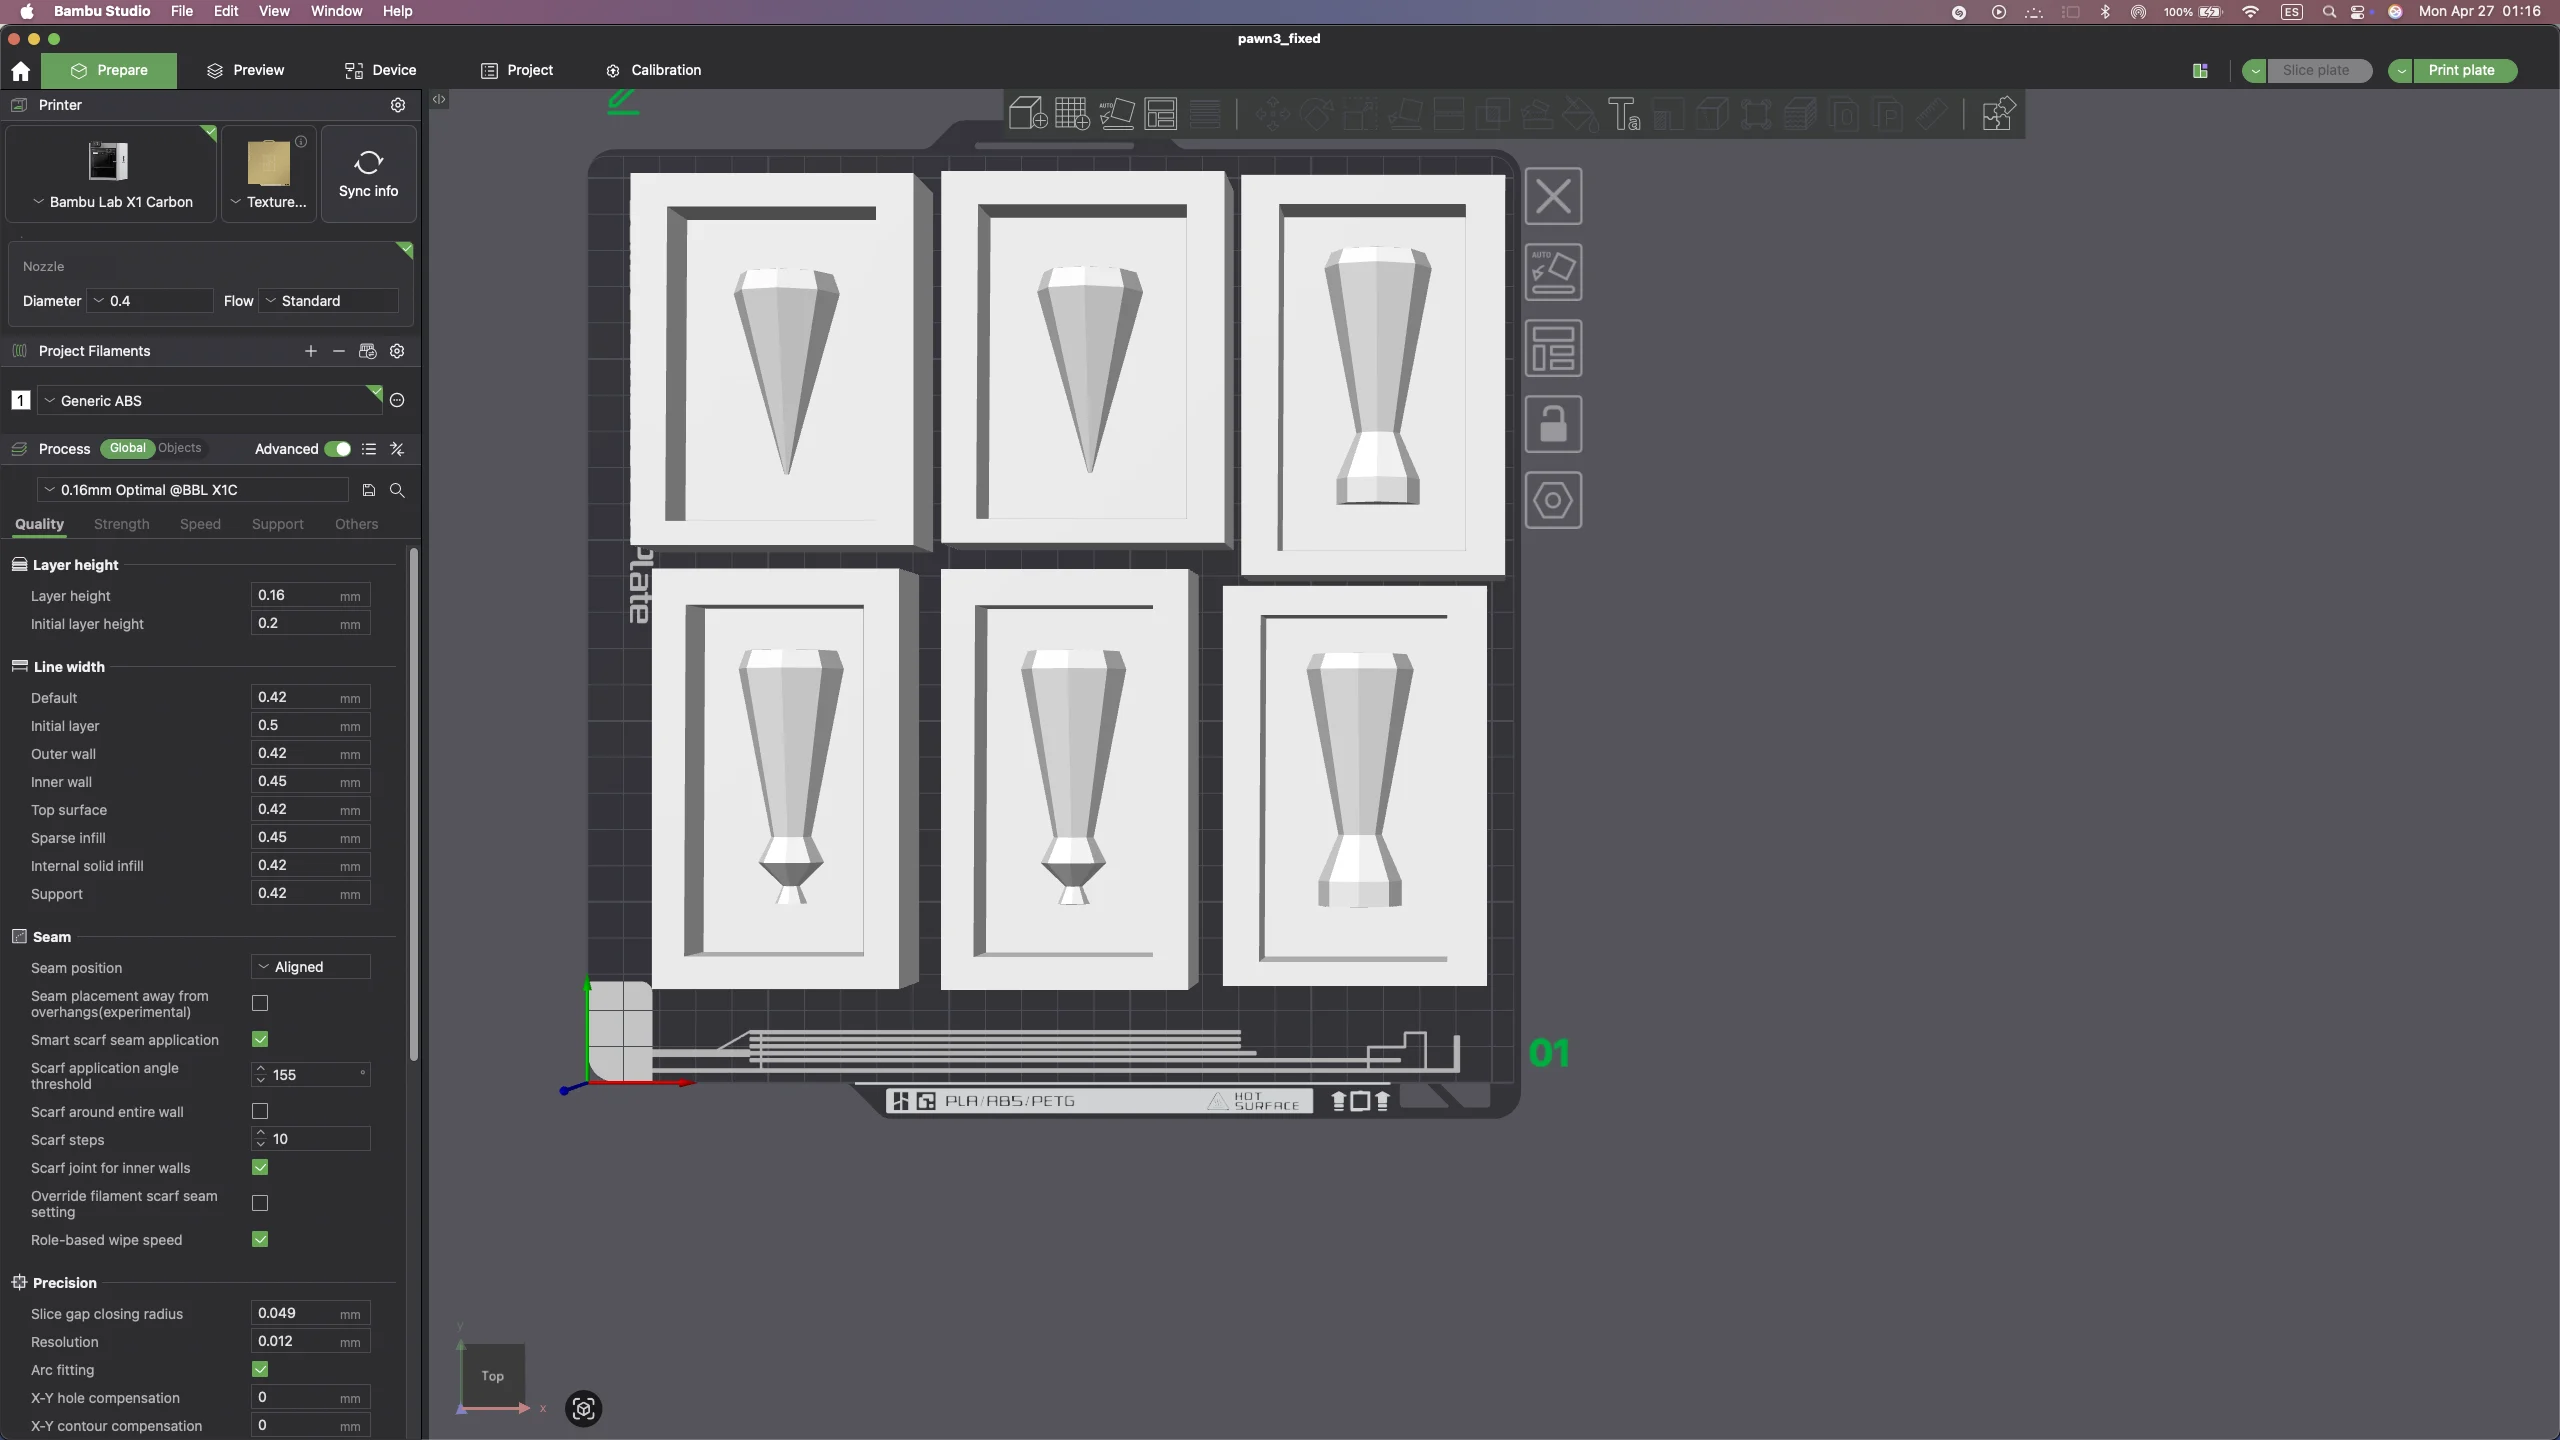Open Printer settings gear icon

(398, 105)
